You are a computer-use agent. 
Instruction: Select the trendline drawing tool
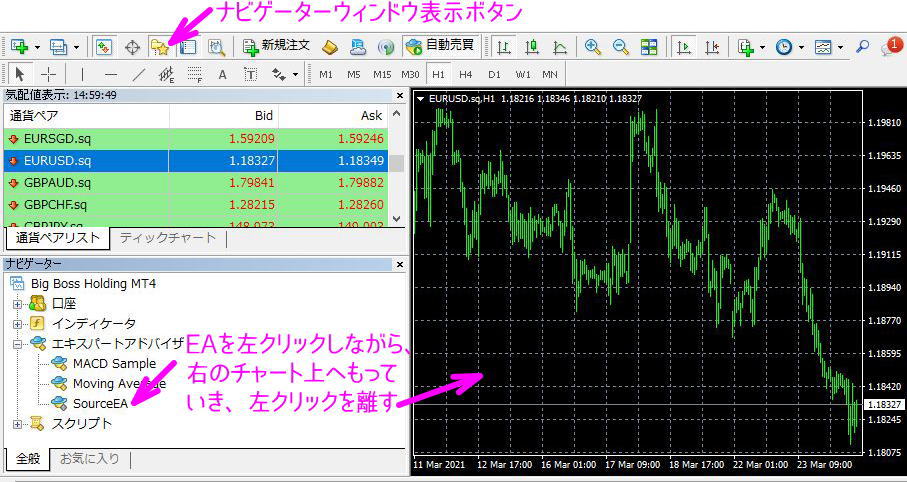138,74
